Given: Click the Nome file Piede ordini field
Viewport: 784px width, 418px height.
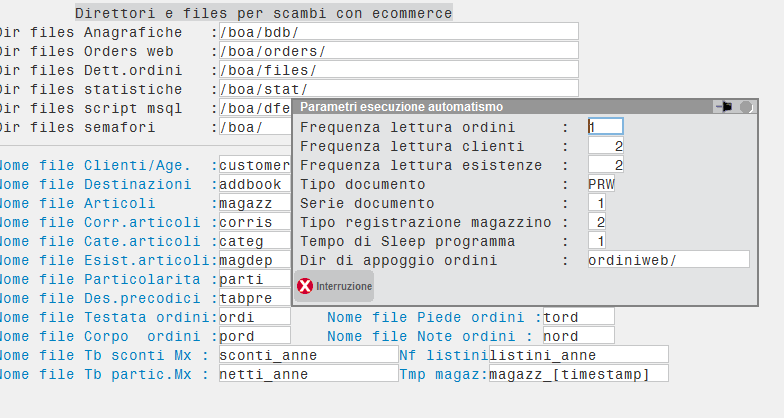Looking at the screenshot, I should [578, 317].
